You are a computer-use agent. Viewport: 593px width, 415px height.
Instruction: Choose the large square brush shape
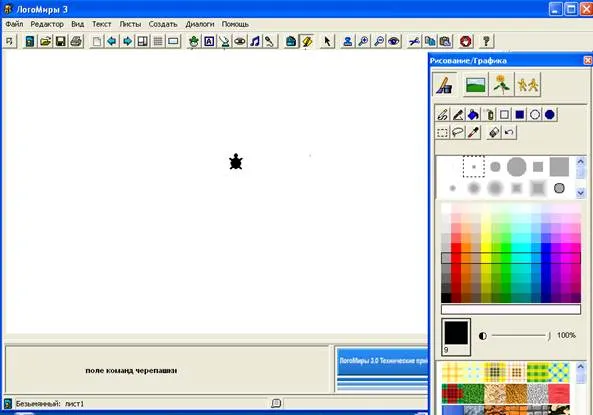pos(559,166)
